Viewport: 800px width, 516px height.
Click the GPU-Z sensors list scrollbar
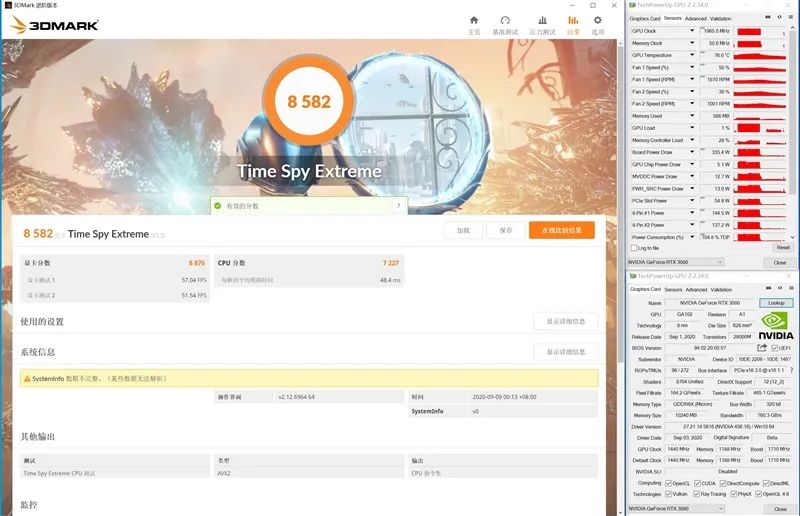(x=792, y=110)
